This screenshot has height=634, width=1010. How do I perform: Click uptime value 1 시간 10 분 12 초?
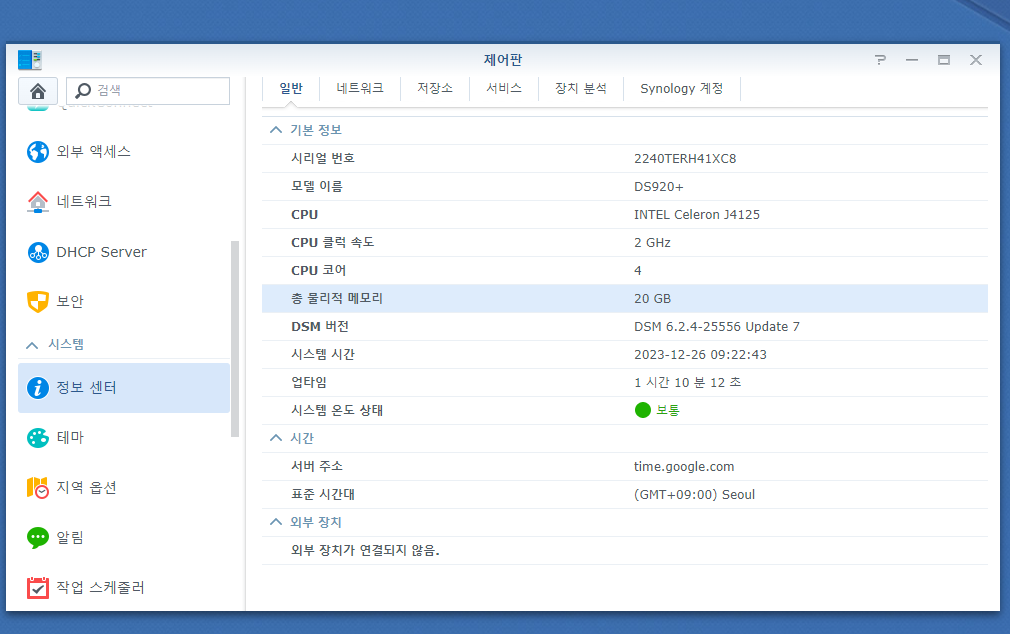687,383
